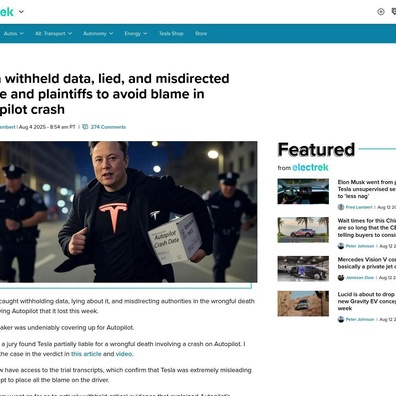Click the Featured from electrek logo
396x396 pixels.
point(310,168)
